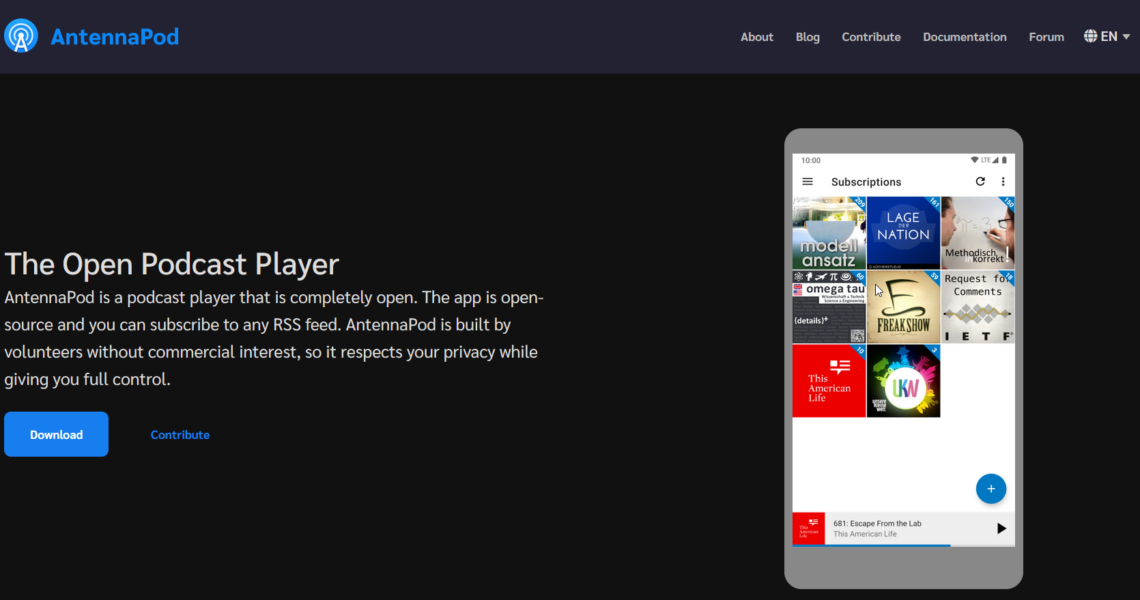Visit the Forum nav link
1140x600 pixels.
[x=1046, y=37]
